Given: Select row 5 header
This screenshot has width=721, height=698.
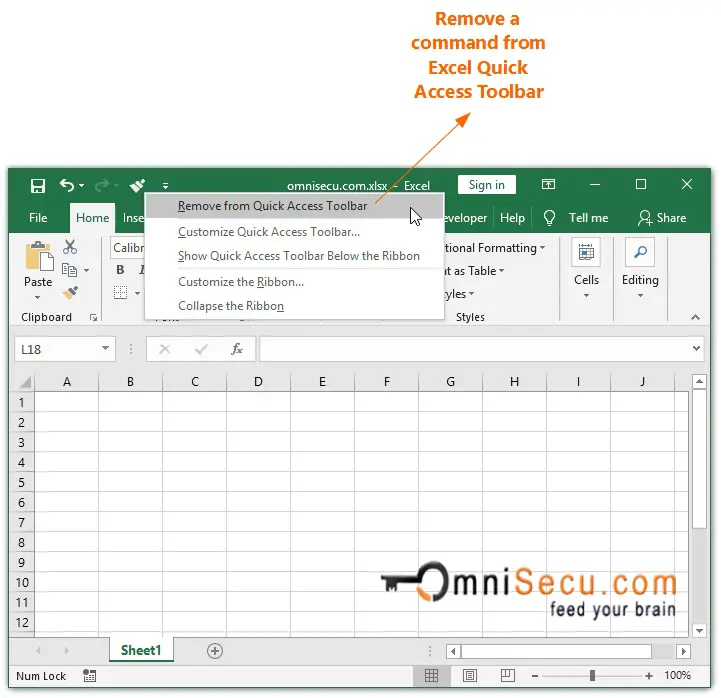Looking at the screenshot, I should pos(21,482).
